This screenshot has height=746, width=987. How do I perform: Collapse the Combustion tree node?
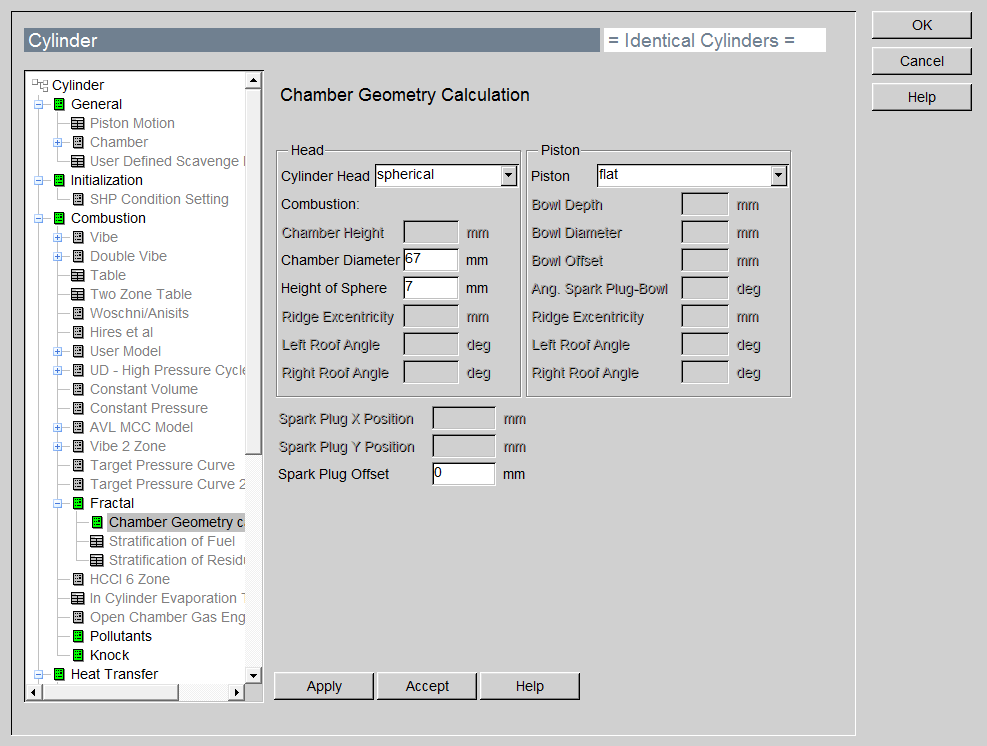pos(38,218)
